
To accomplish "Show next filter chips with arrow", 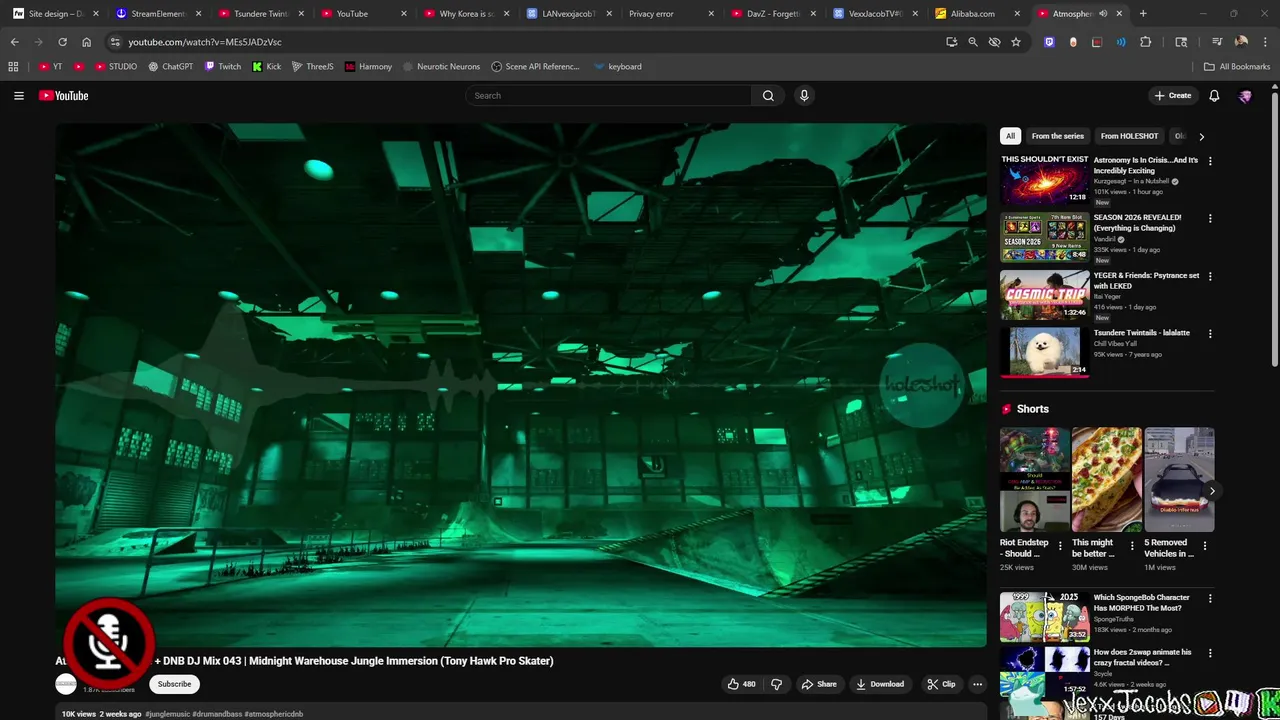I will click(x=1201, y=136).
